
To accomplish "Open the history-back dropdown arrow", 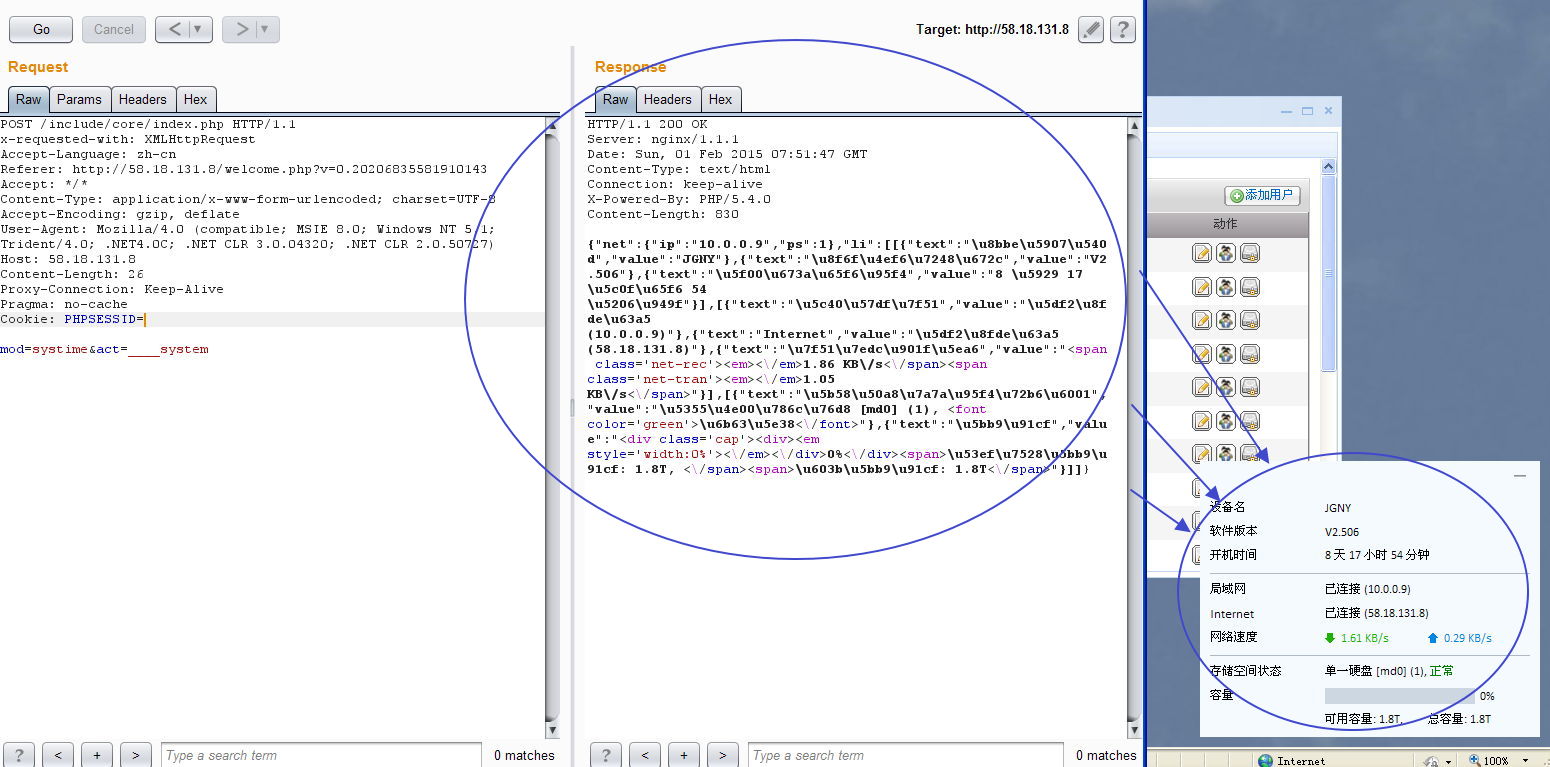I will point(198,30).
